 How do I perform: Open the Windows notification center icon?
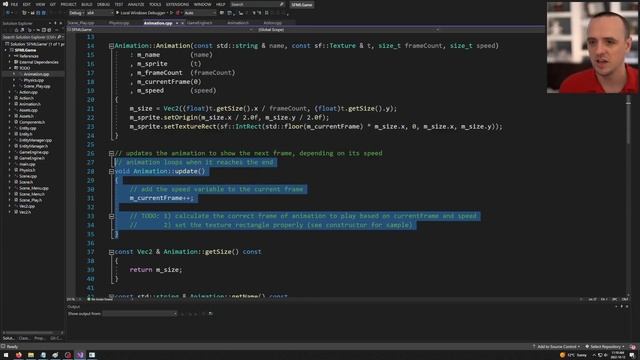pyautogui.click(x=632, y=355)
